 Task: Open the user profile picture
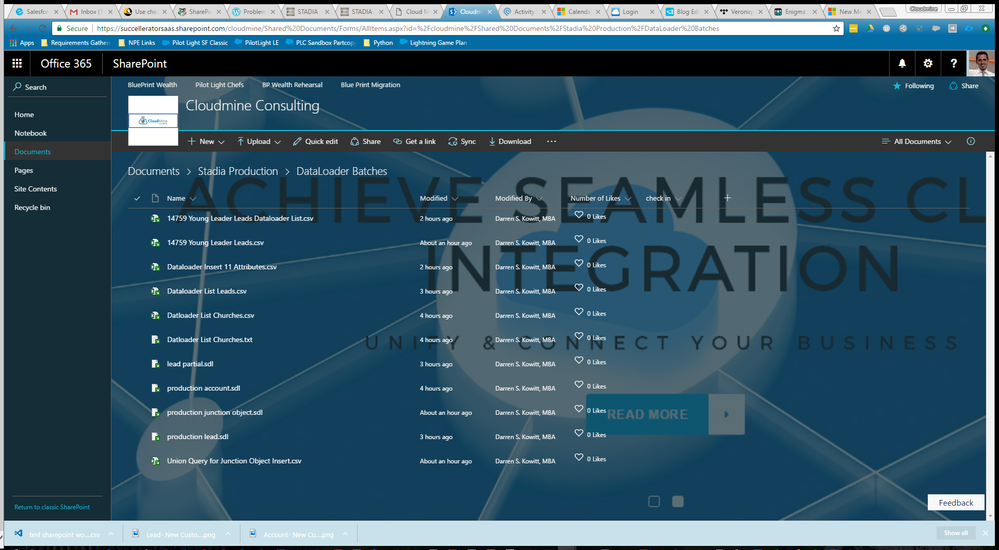click(x=981, y=64)
